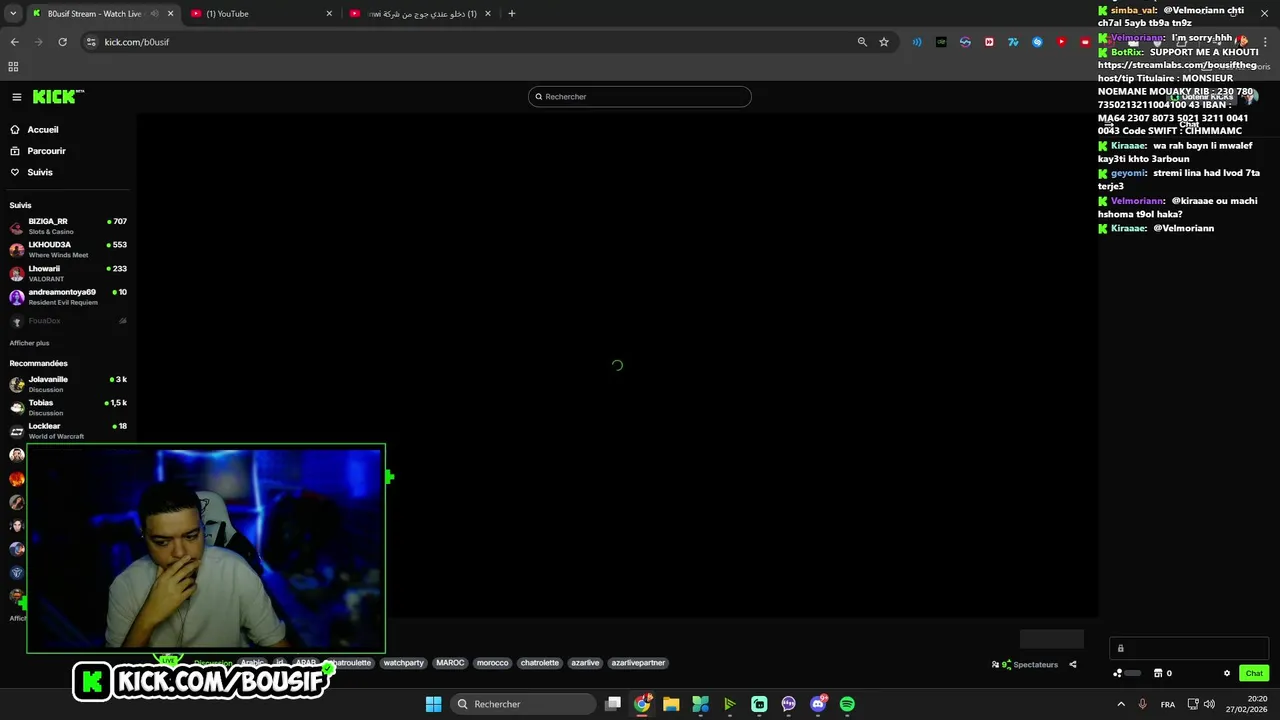Screen dimensions: 1280x720
Task: Click the Spectateurs viewer count
Action: 1025,664
